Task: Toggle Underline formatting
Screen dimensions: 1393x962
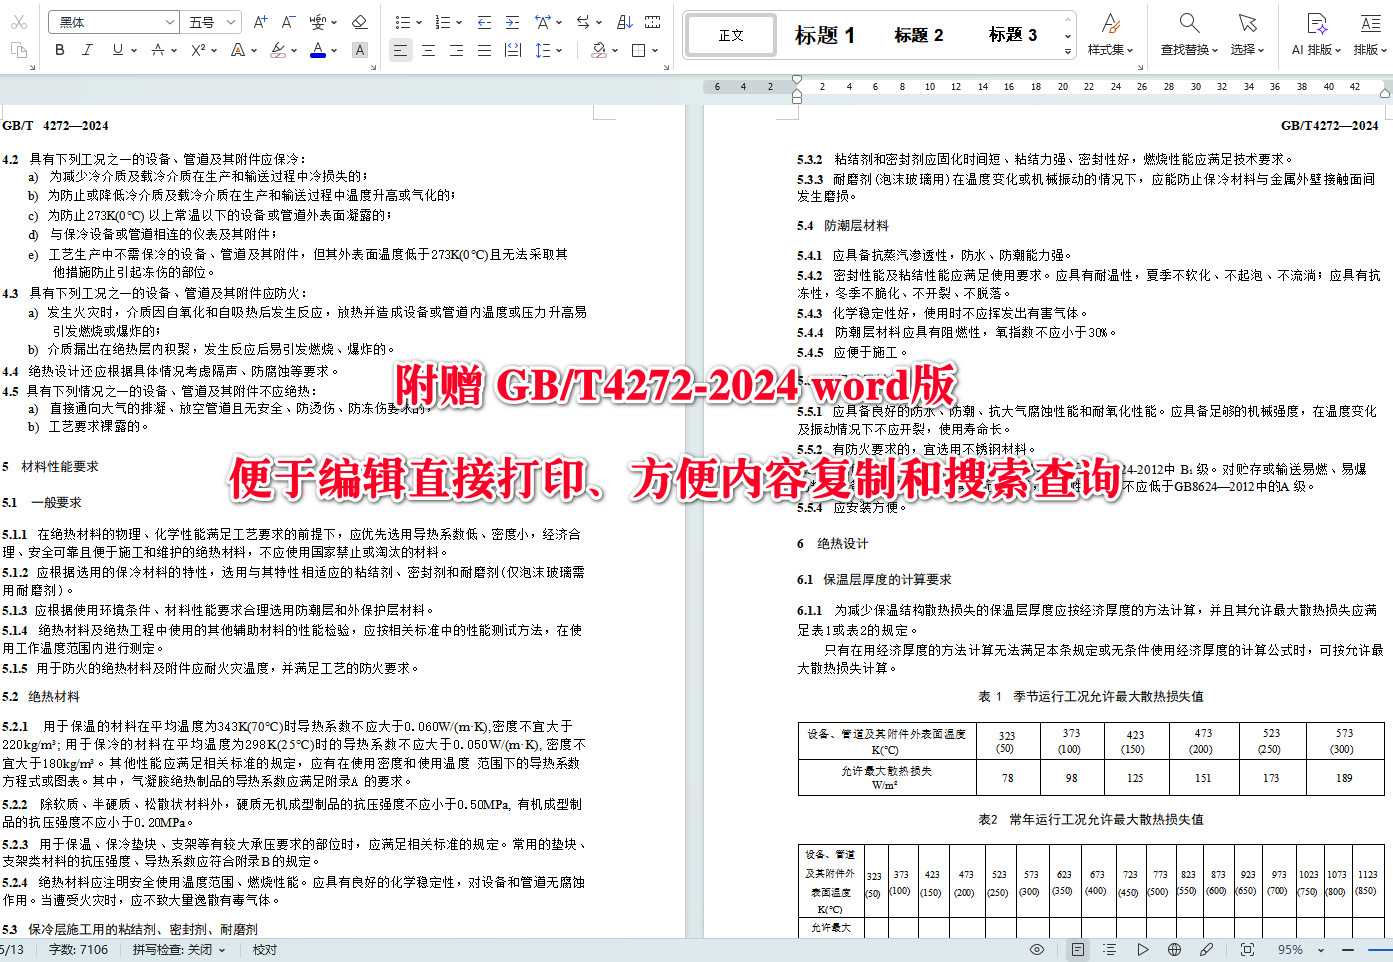Action: pyautogui.click(x=117, y=50)
